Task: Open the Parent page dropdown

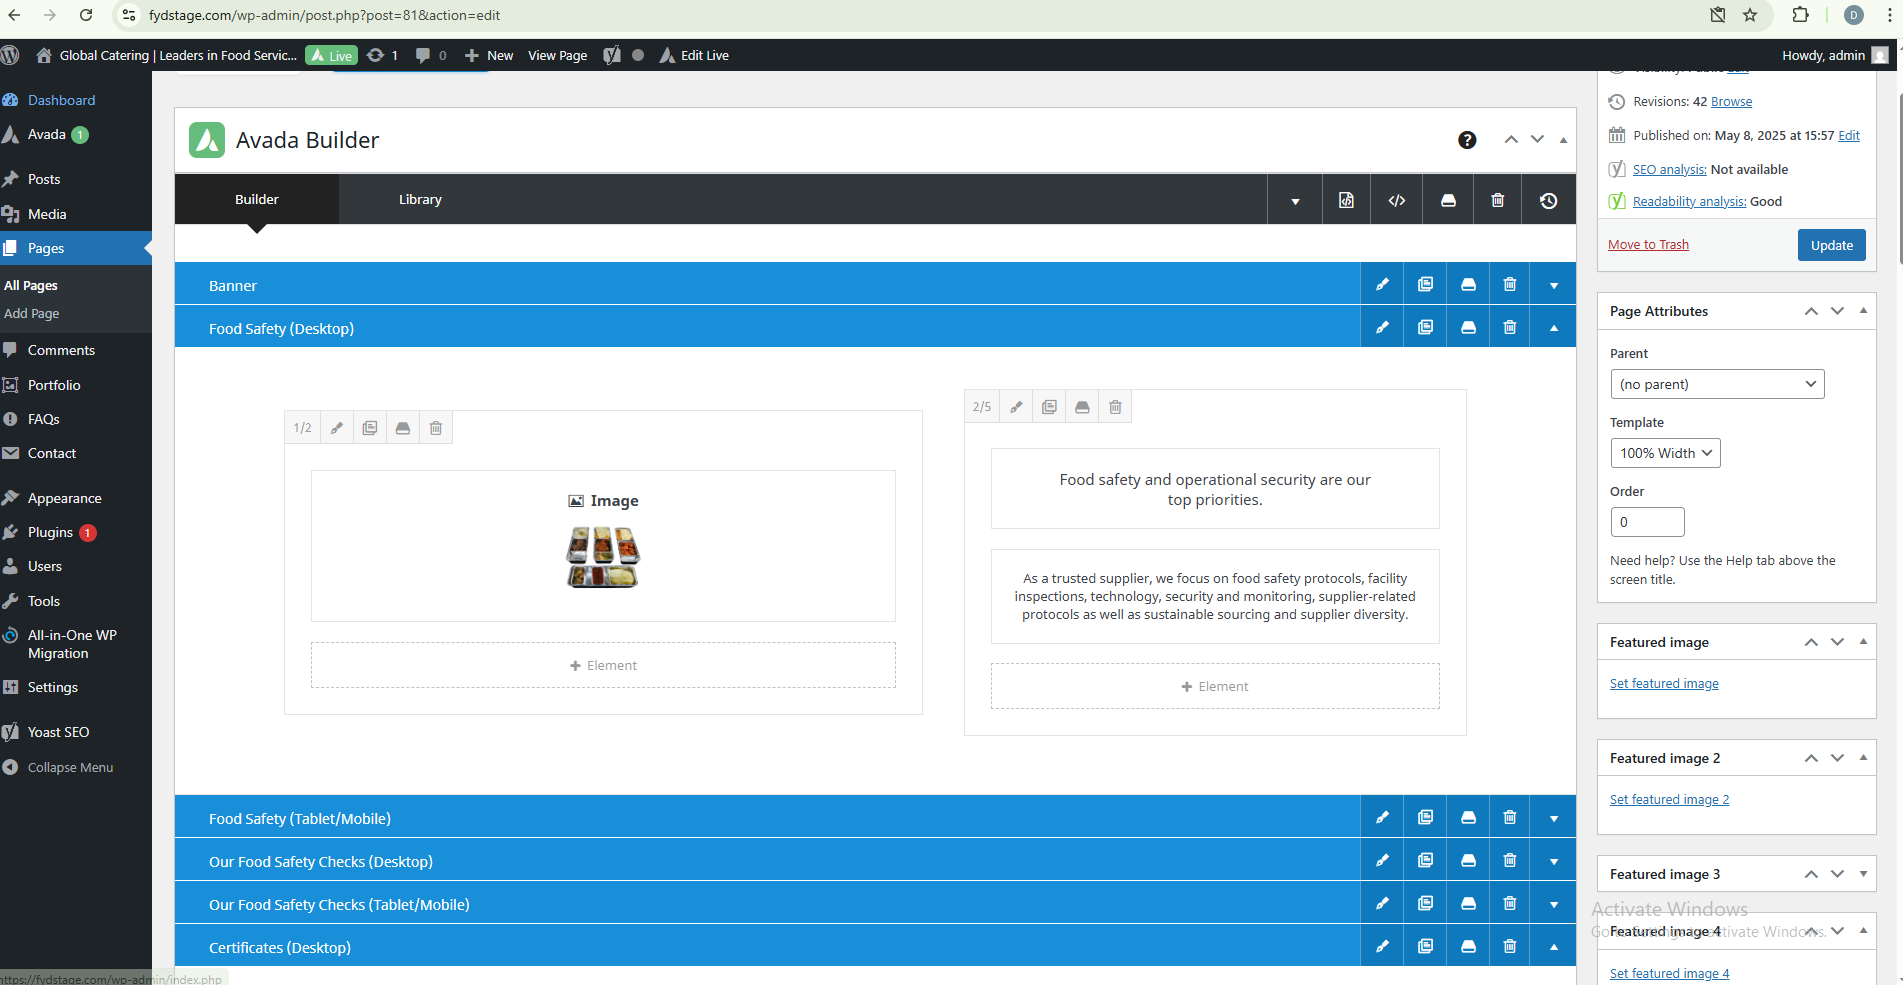Action: coord(1716,384)
